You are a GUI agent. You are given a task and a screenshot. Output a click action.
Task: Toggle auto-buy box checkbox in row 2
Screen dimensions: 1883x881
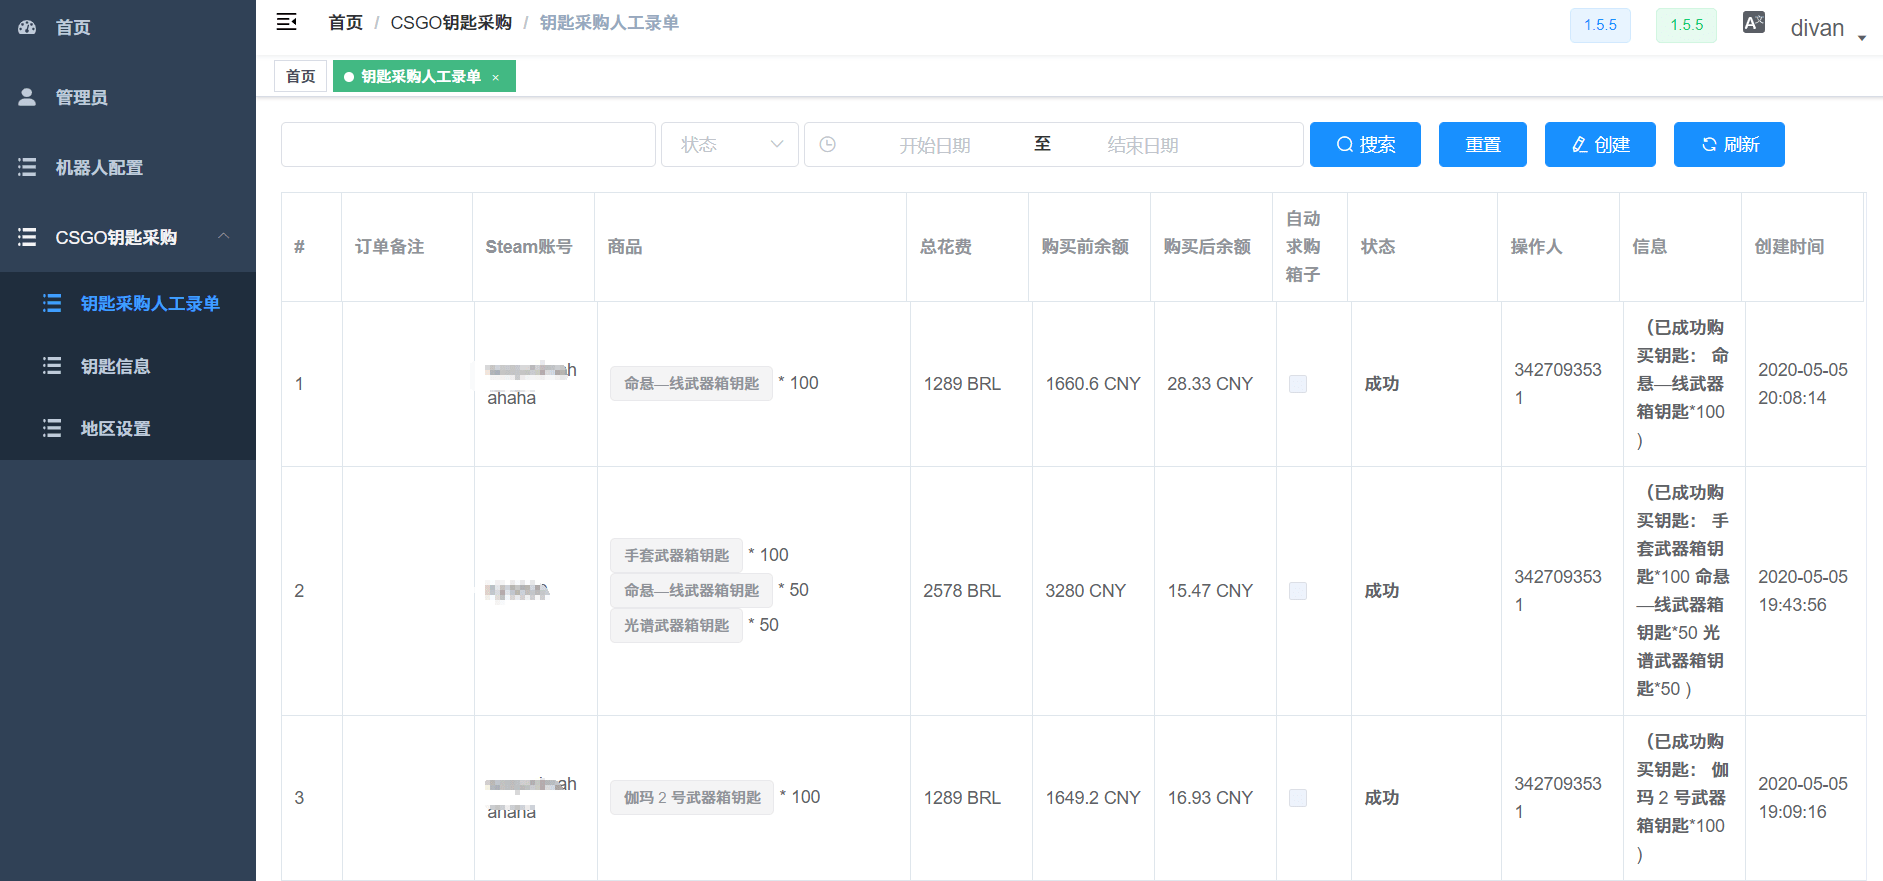point(1298,591)
